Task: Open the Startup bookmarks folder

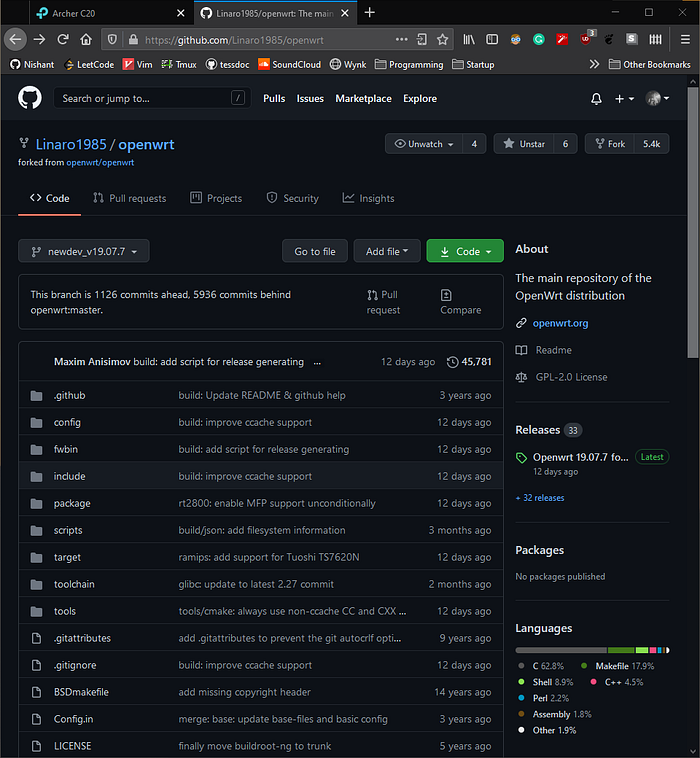Action: tap(473, 64)
